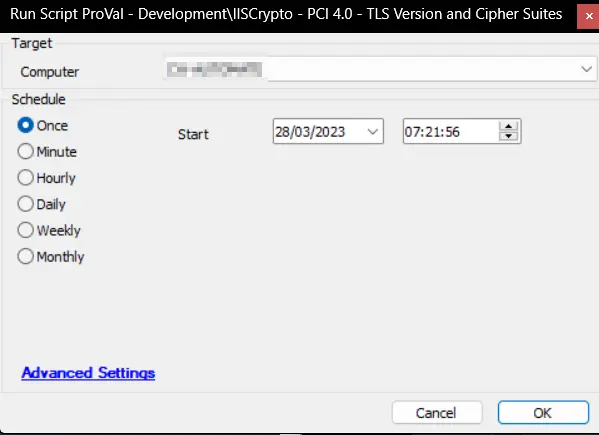Viewport: 599px width, 435px height.
Task: Click the dialog title bar
Action: point(287,15)
